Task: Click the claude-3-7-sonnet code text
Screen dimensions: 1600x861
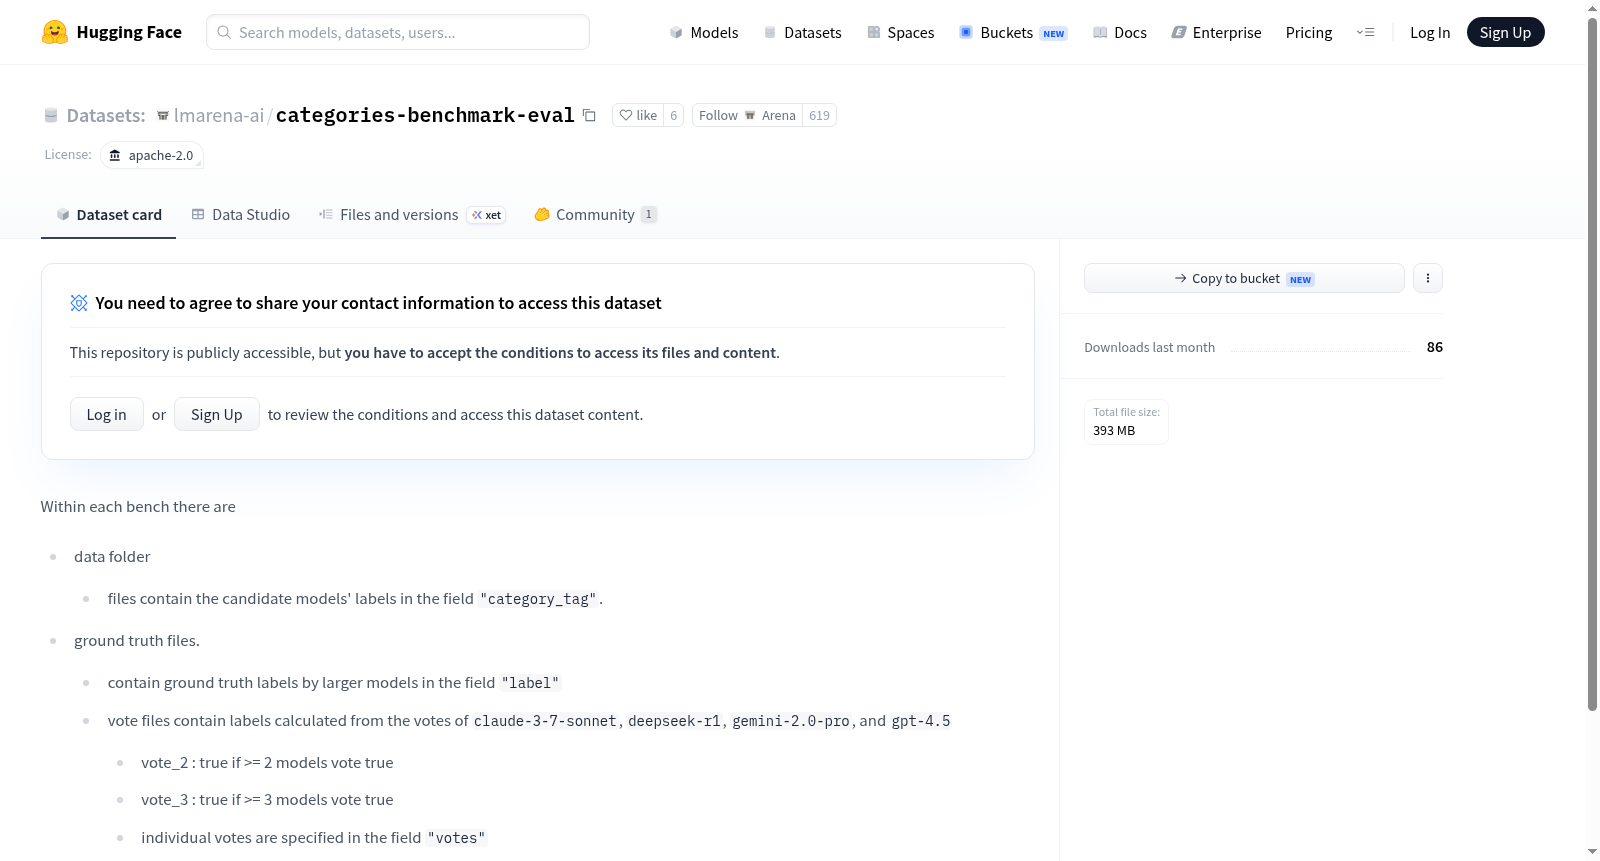Action: 545,721
